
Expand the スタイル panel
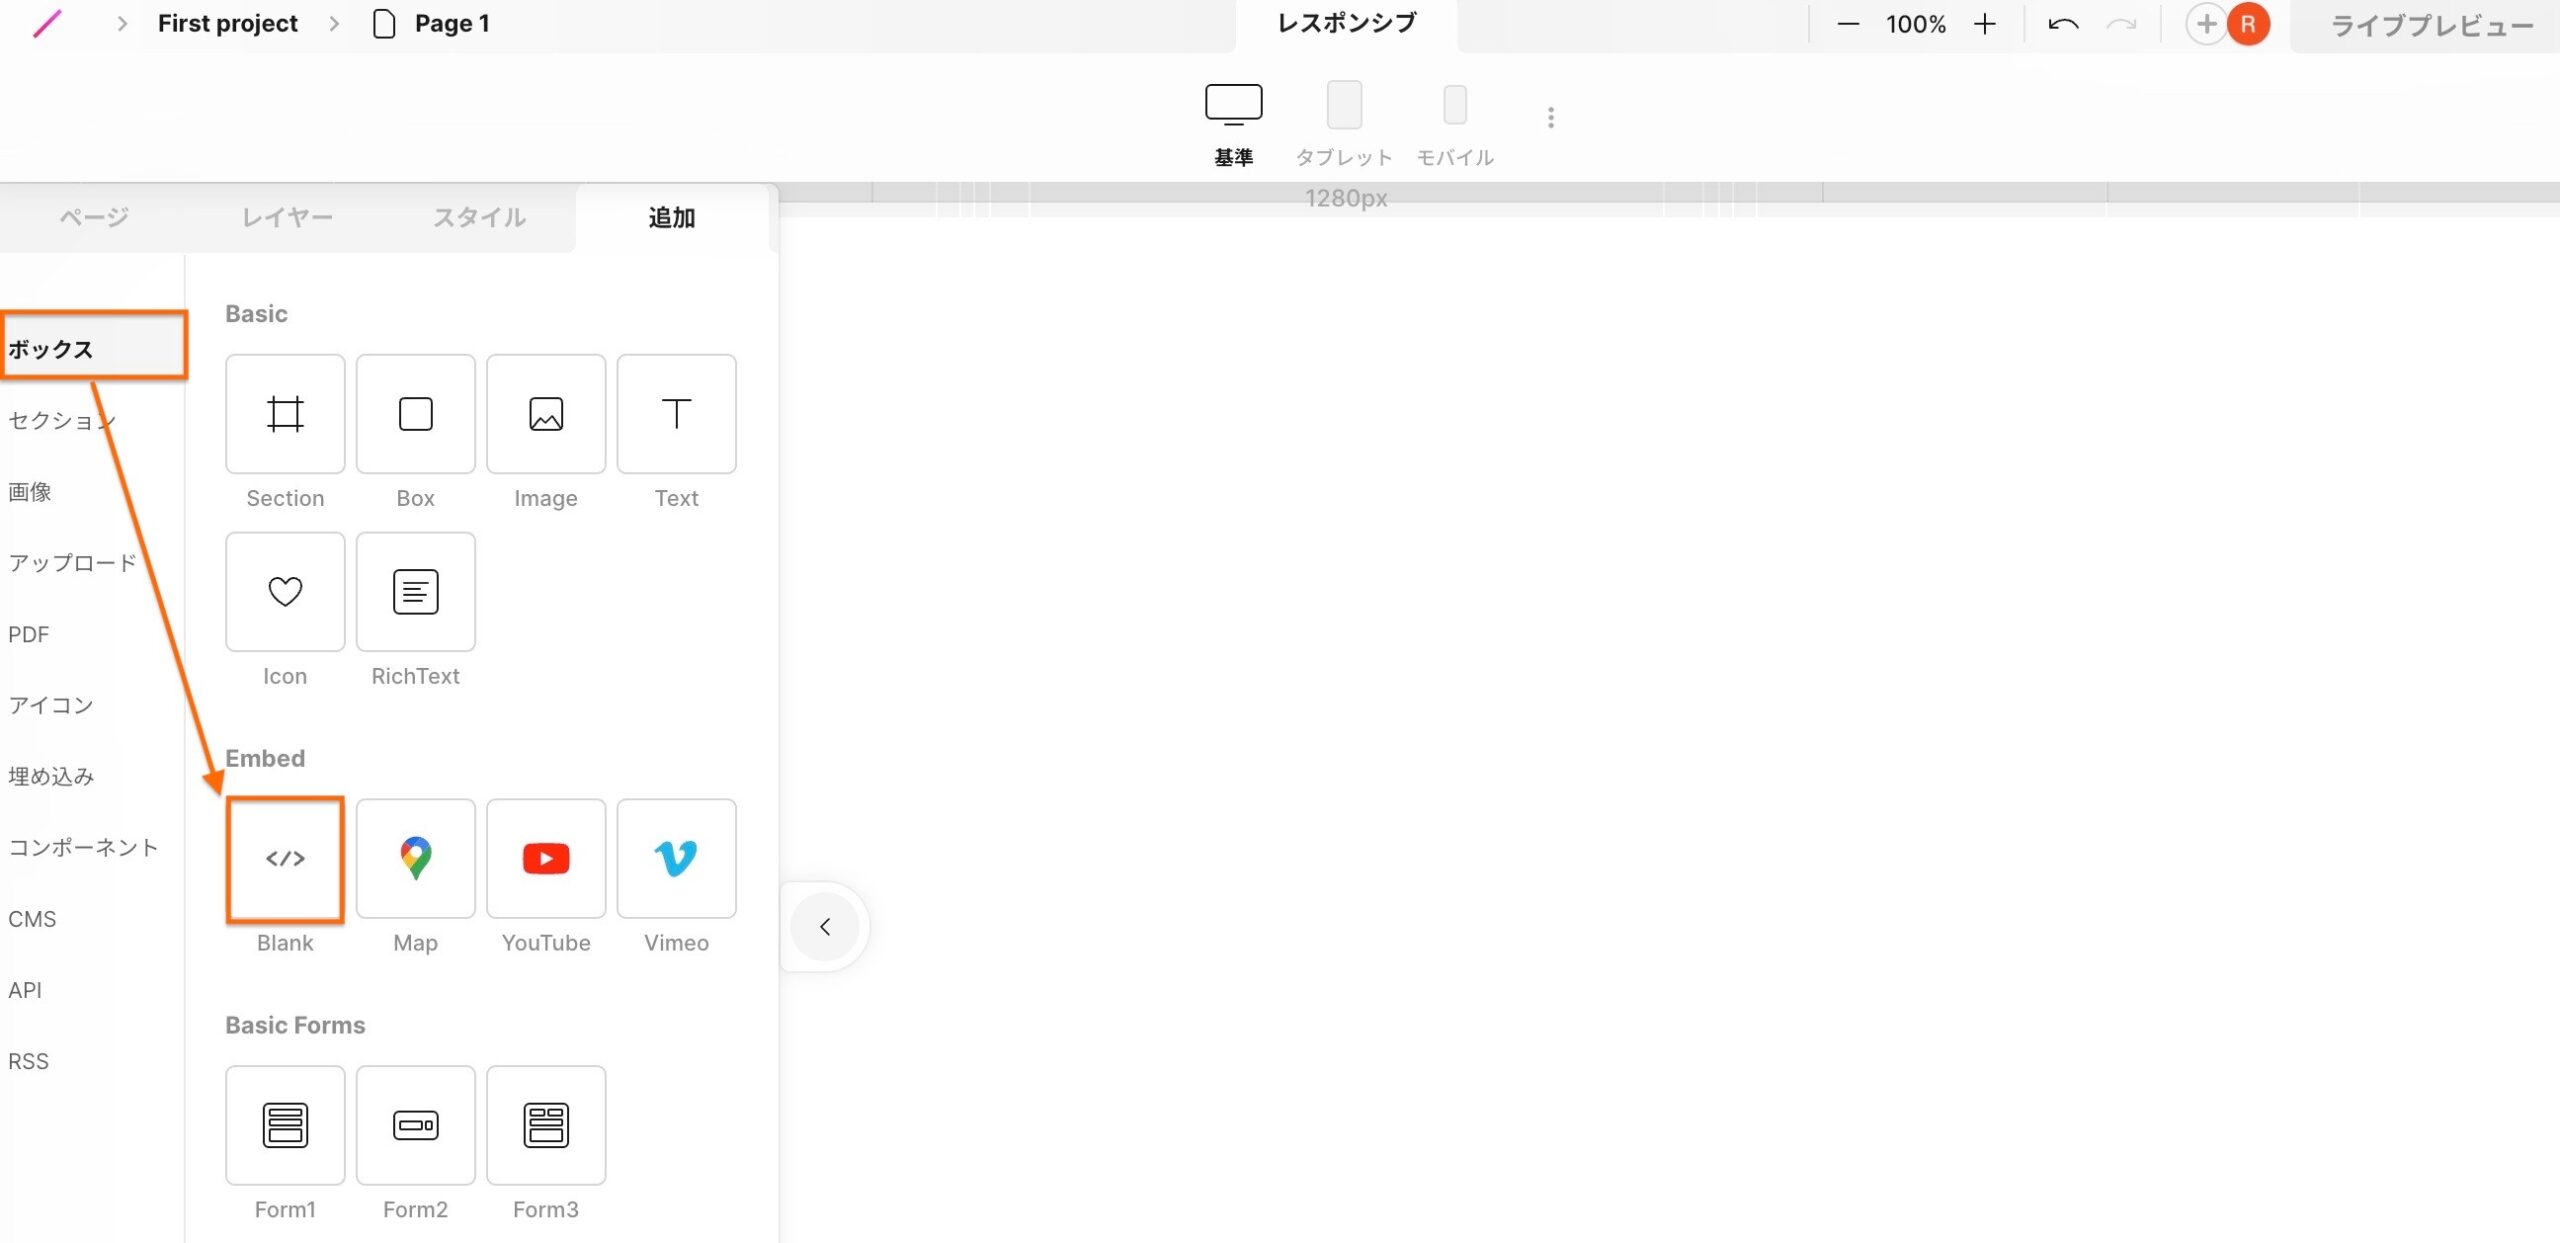pyautogui.click(x=477, y=216)
